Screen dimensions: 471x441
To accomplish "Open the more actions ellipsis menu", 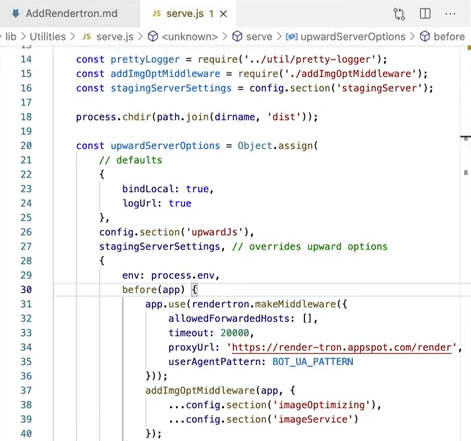I will 450,14.
